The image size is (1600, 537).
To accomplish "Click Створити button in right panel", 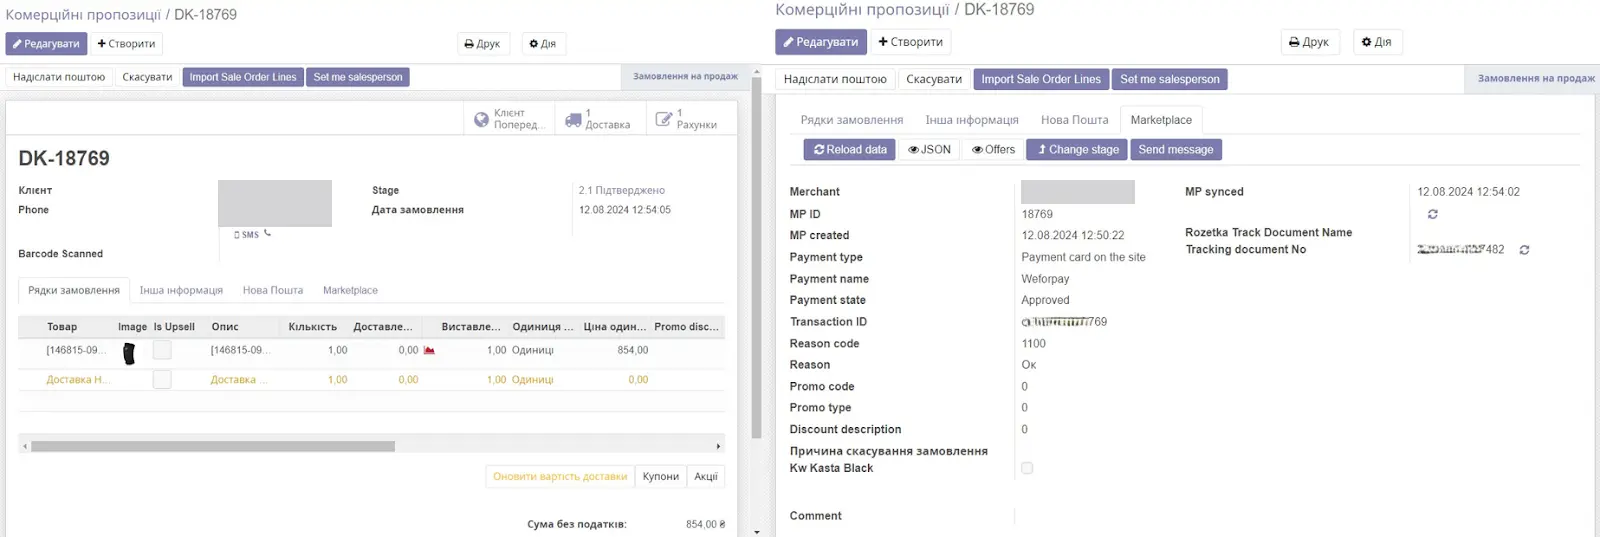I will coord(910,42).
